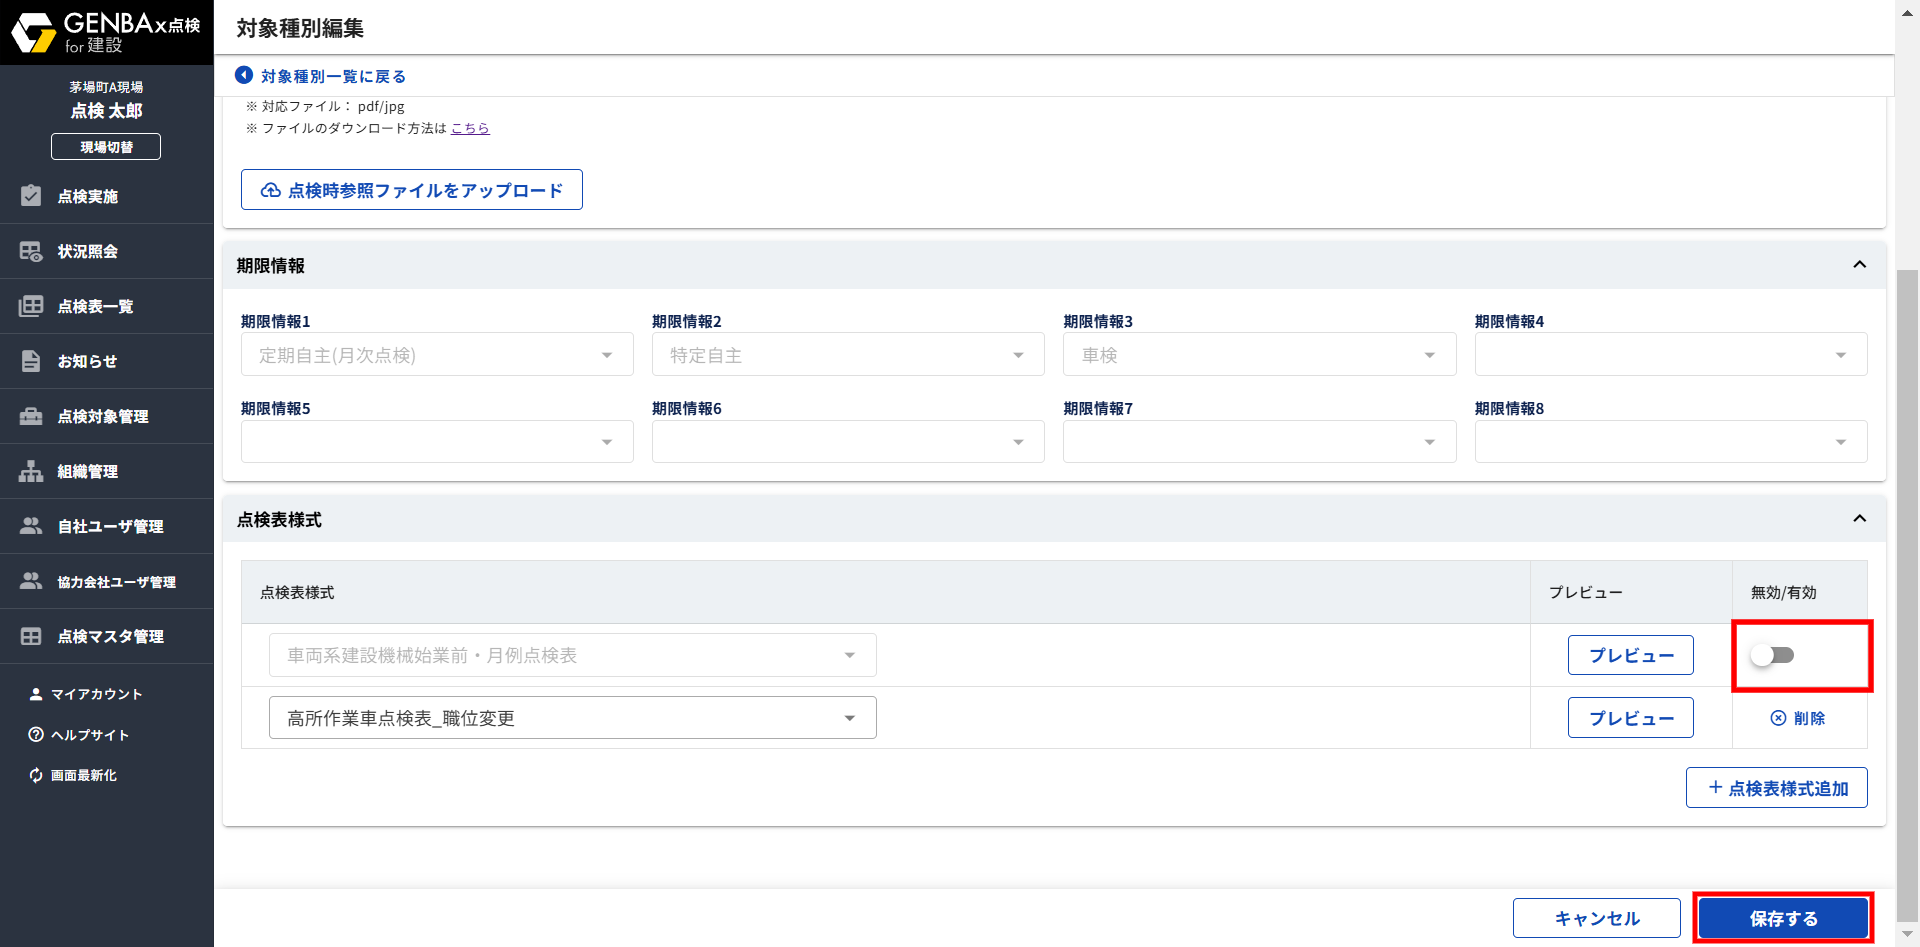Open 点検マスタ管理 menu item

110,636
